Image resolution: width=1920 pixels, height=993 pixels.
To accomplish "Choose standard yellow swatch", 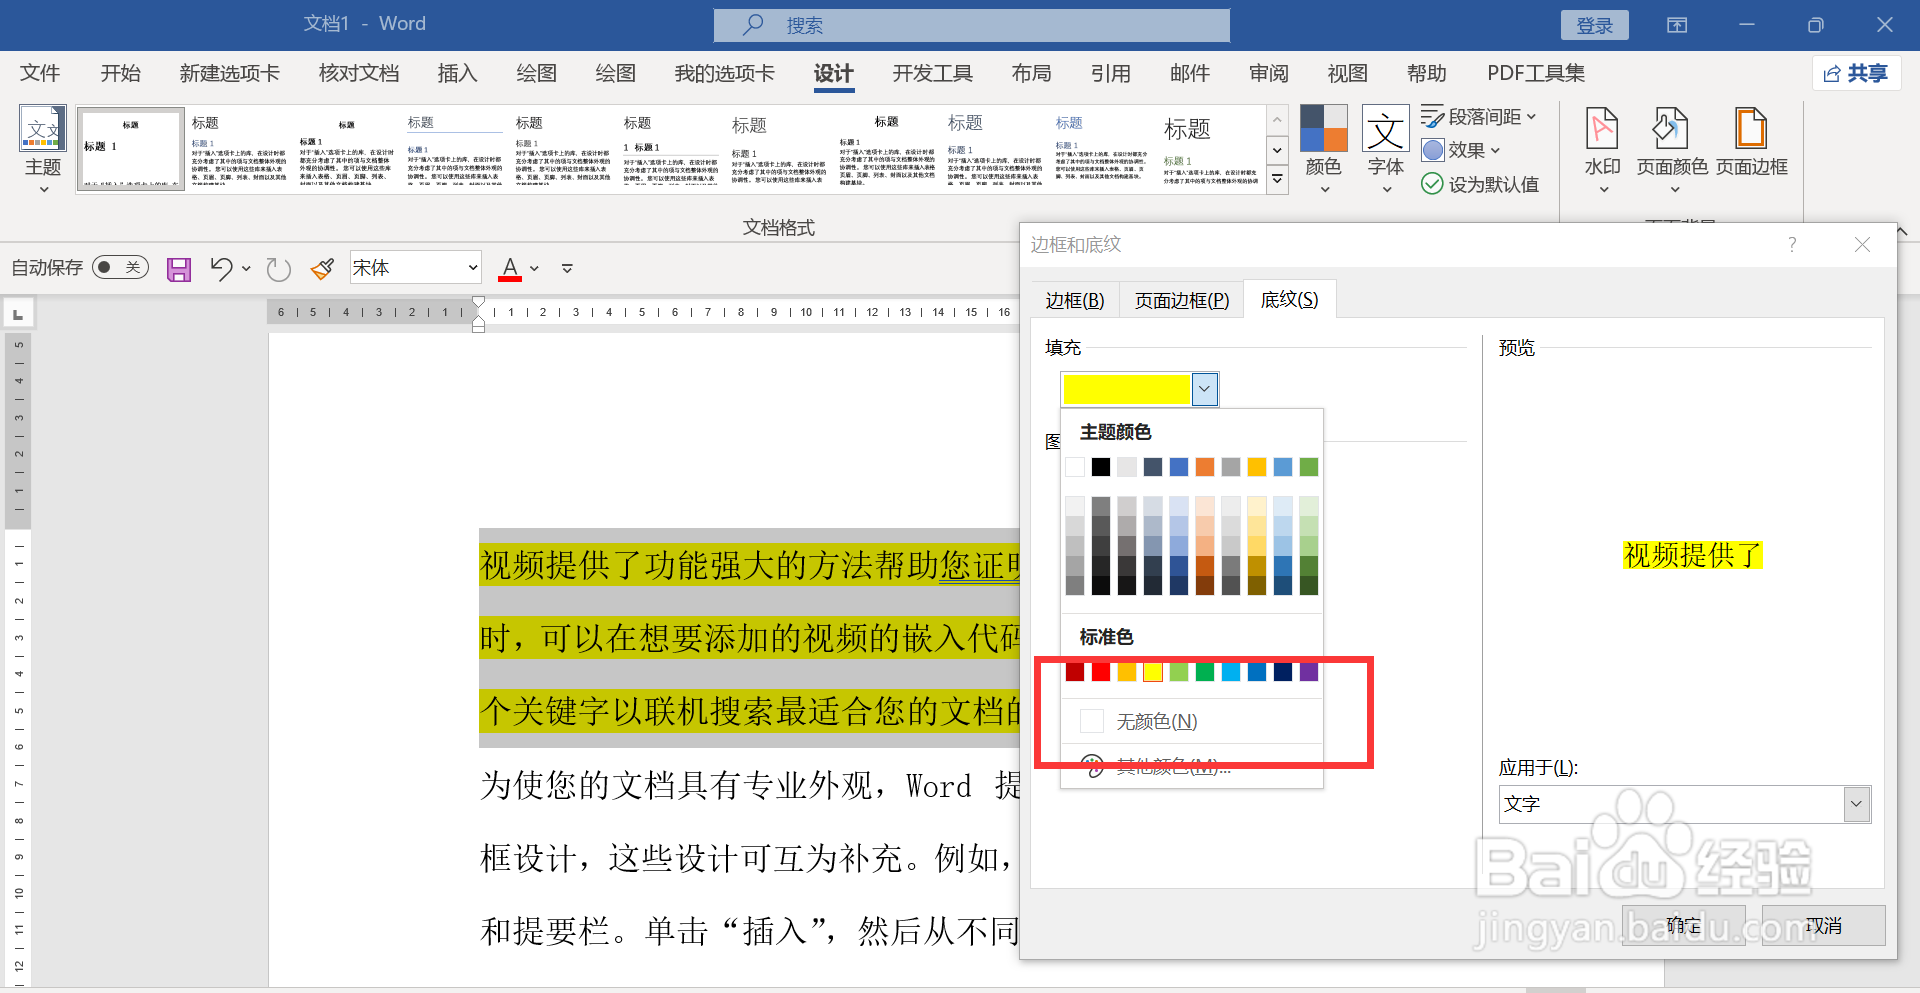I will 1153,672.
